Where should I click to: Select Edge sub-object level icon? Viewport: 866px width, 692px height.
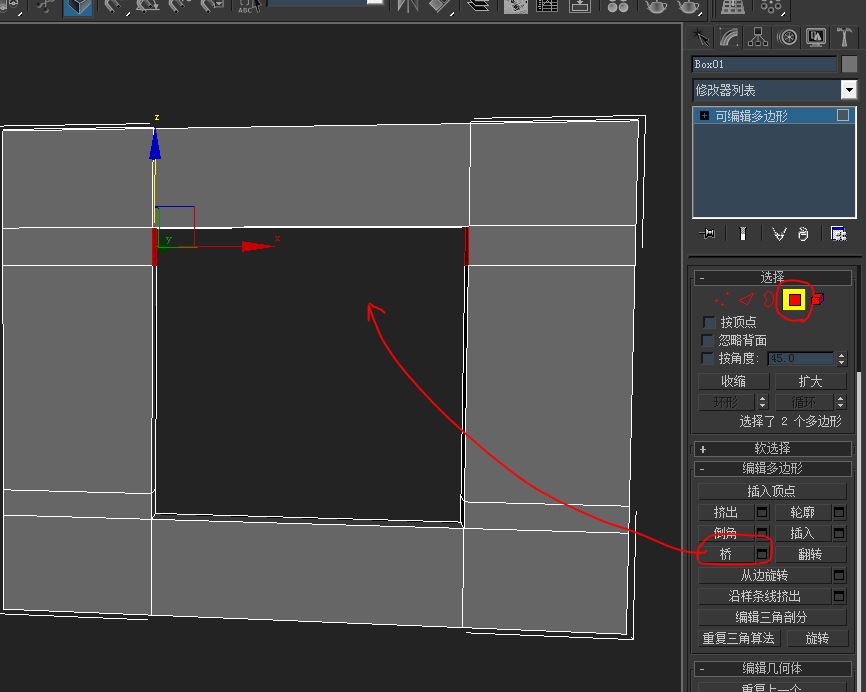click(x=747, y=299)
